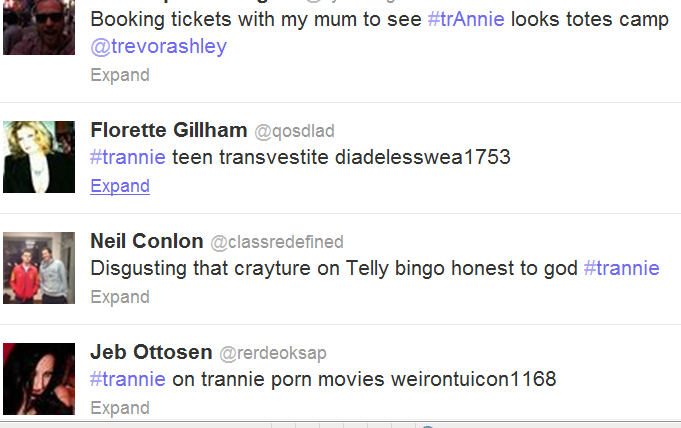Viewport: 681px width, 428px height.
Task: Expand Neil Conlon's tweet
Action: (x=120, y=297)
